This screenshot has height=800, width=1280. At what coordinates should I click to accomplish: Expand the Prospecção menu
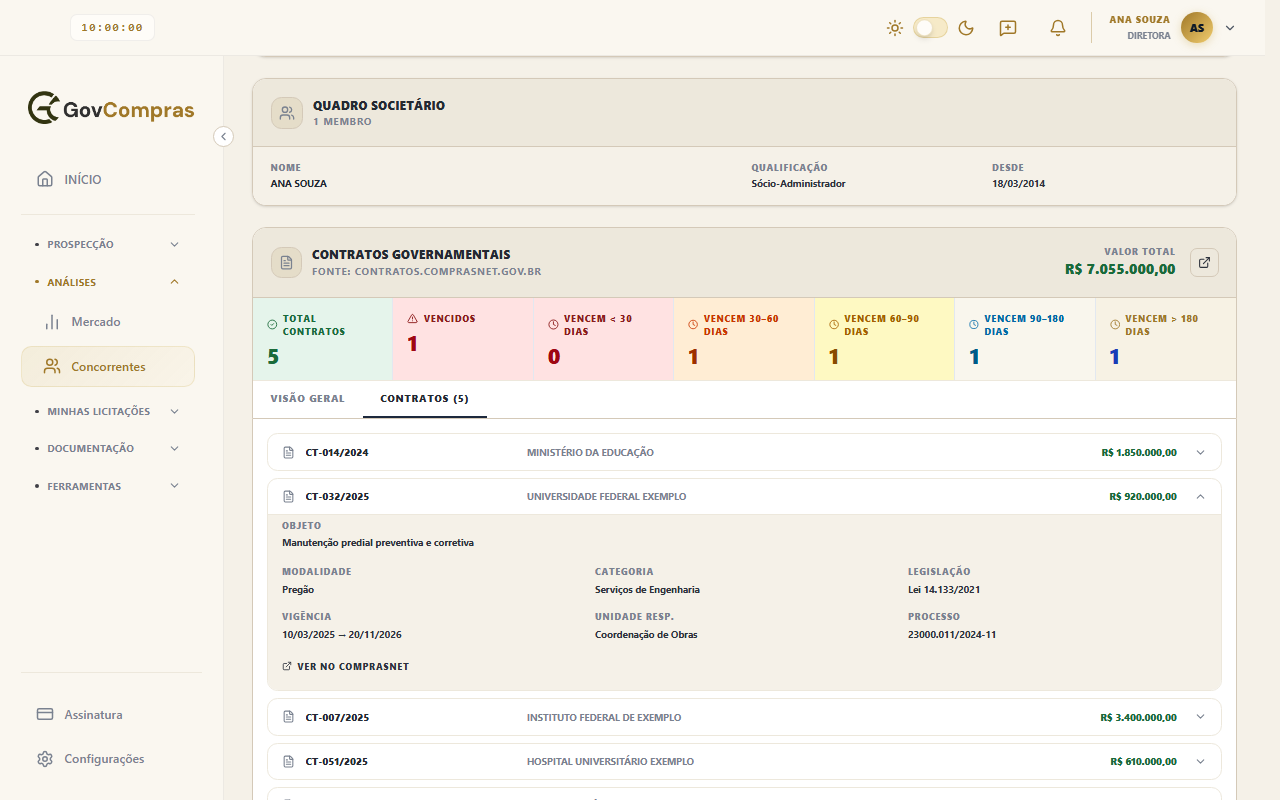(108, 244)
